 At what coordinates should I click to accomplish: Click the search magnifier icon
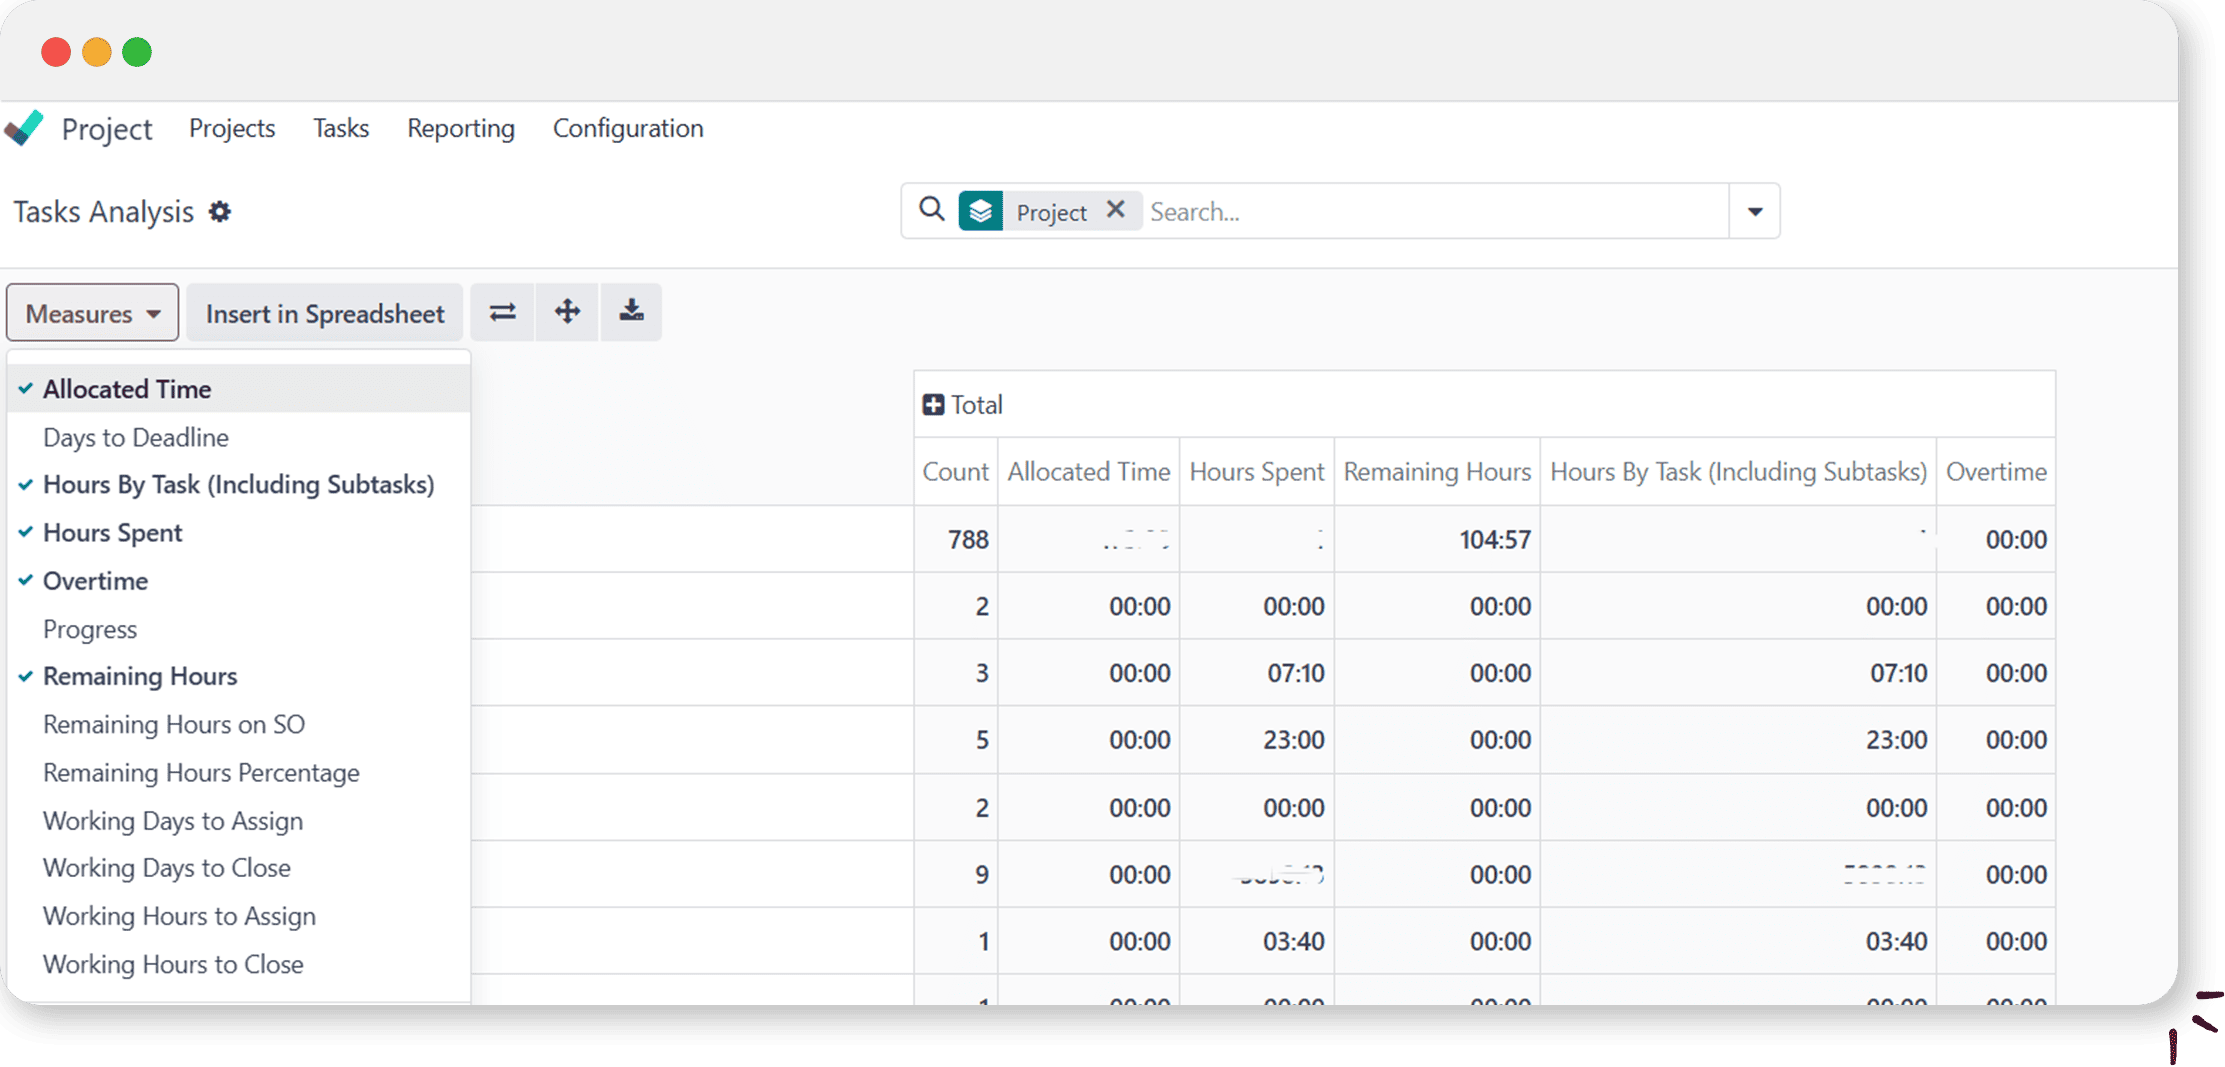point(931,210)
